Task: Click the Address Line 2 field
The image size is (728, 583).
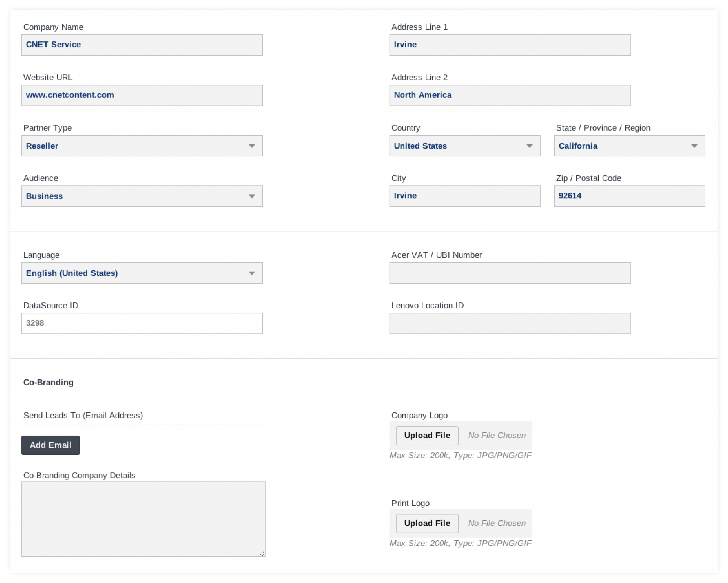Action: point(510,95)
